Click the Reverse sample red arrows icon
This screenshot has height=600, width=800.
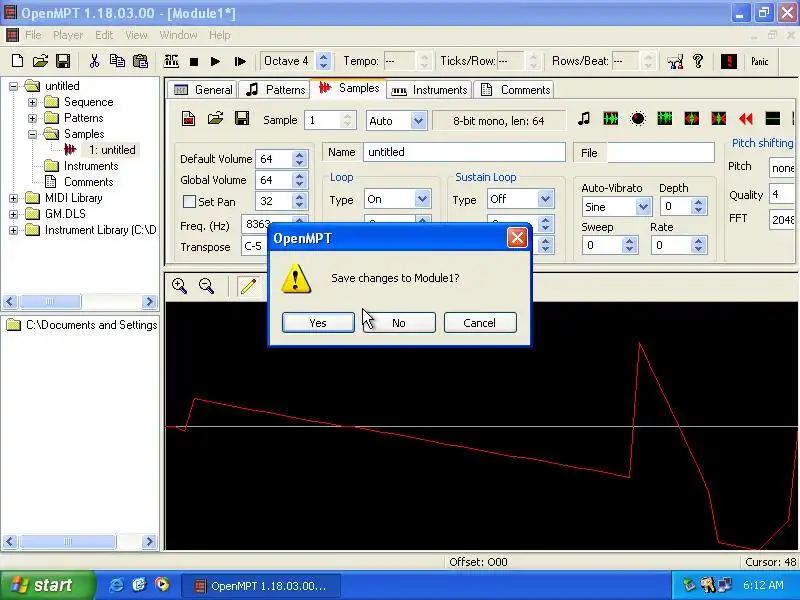[x=745, y=119]
